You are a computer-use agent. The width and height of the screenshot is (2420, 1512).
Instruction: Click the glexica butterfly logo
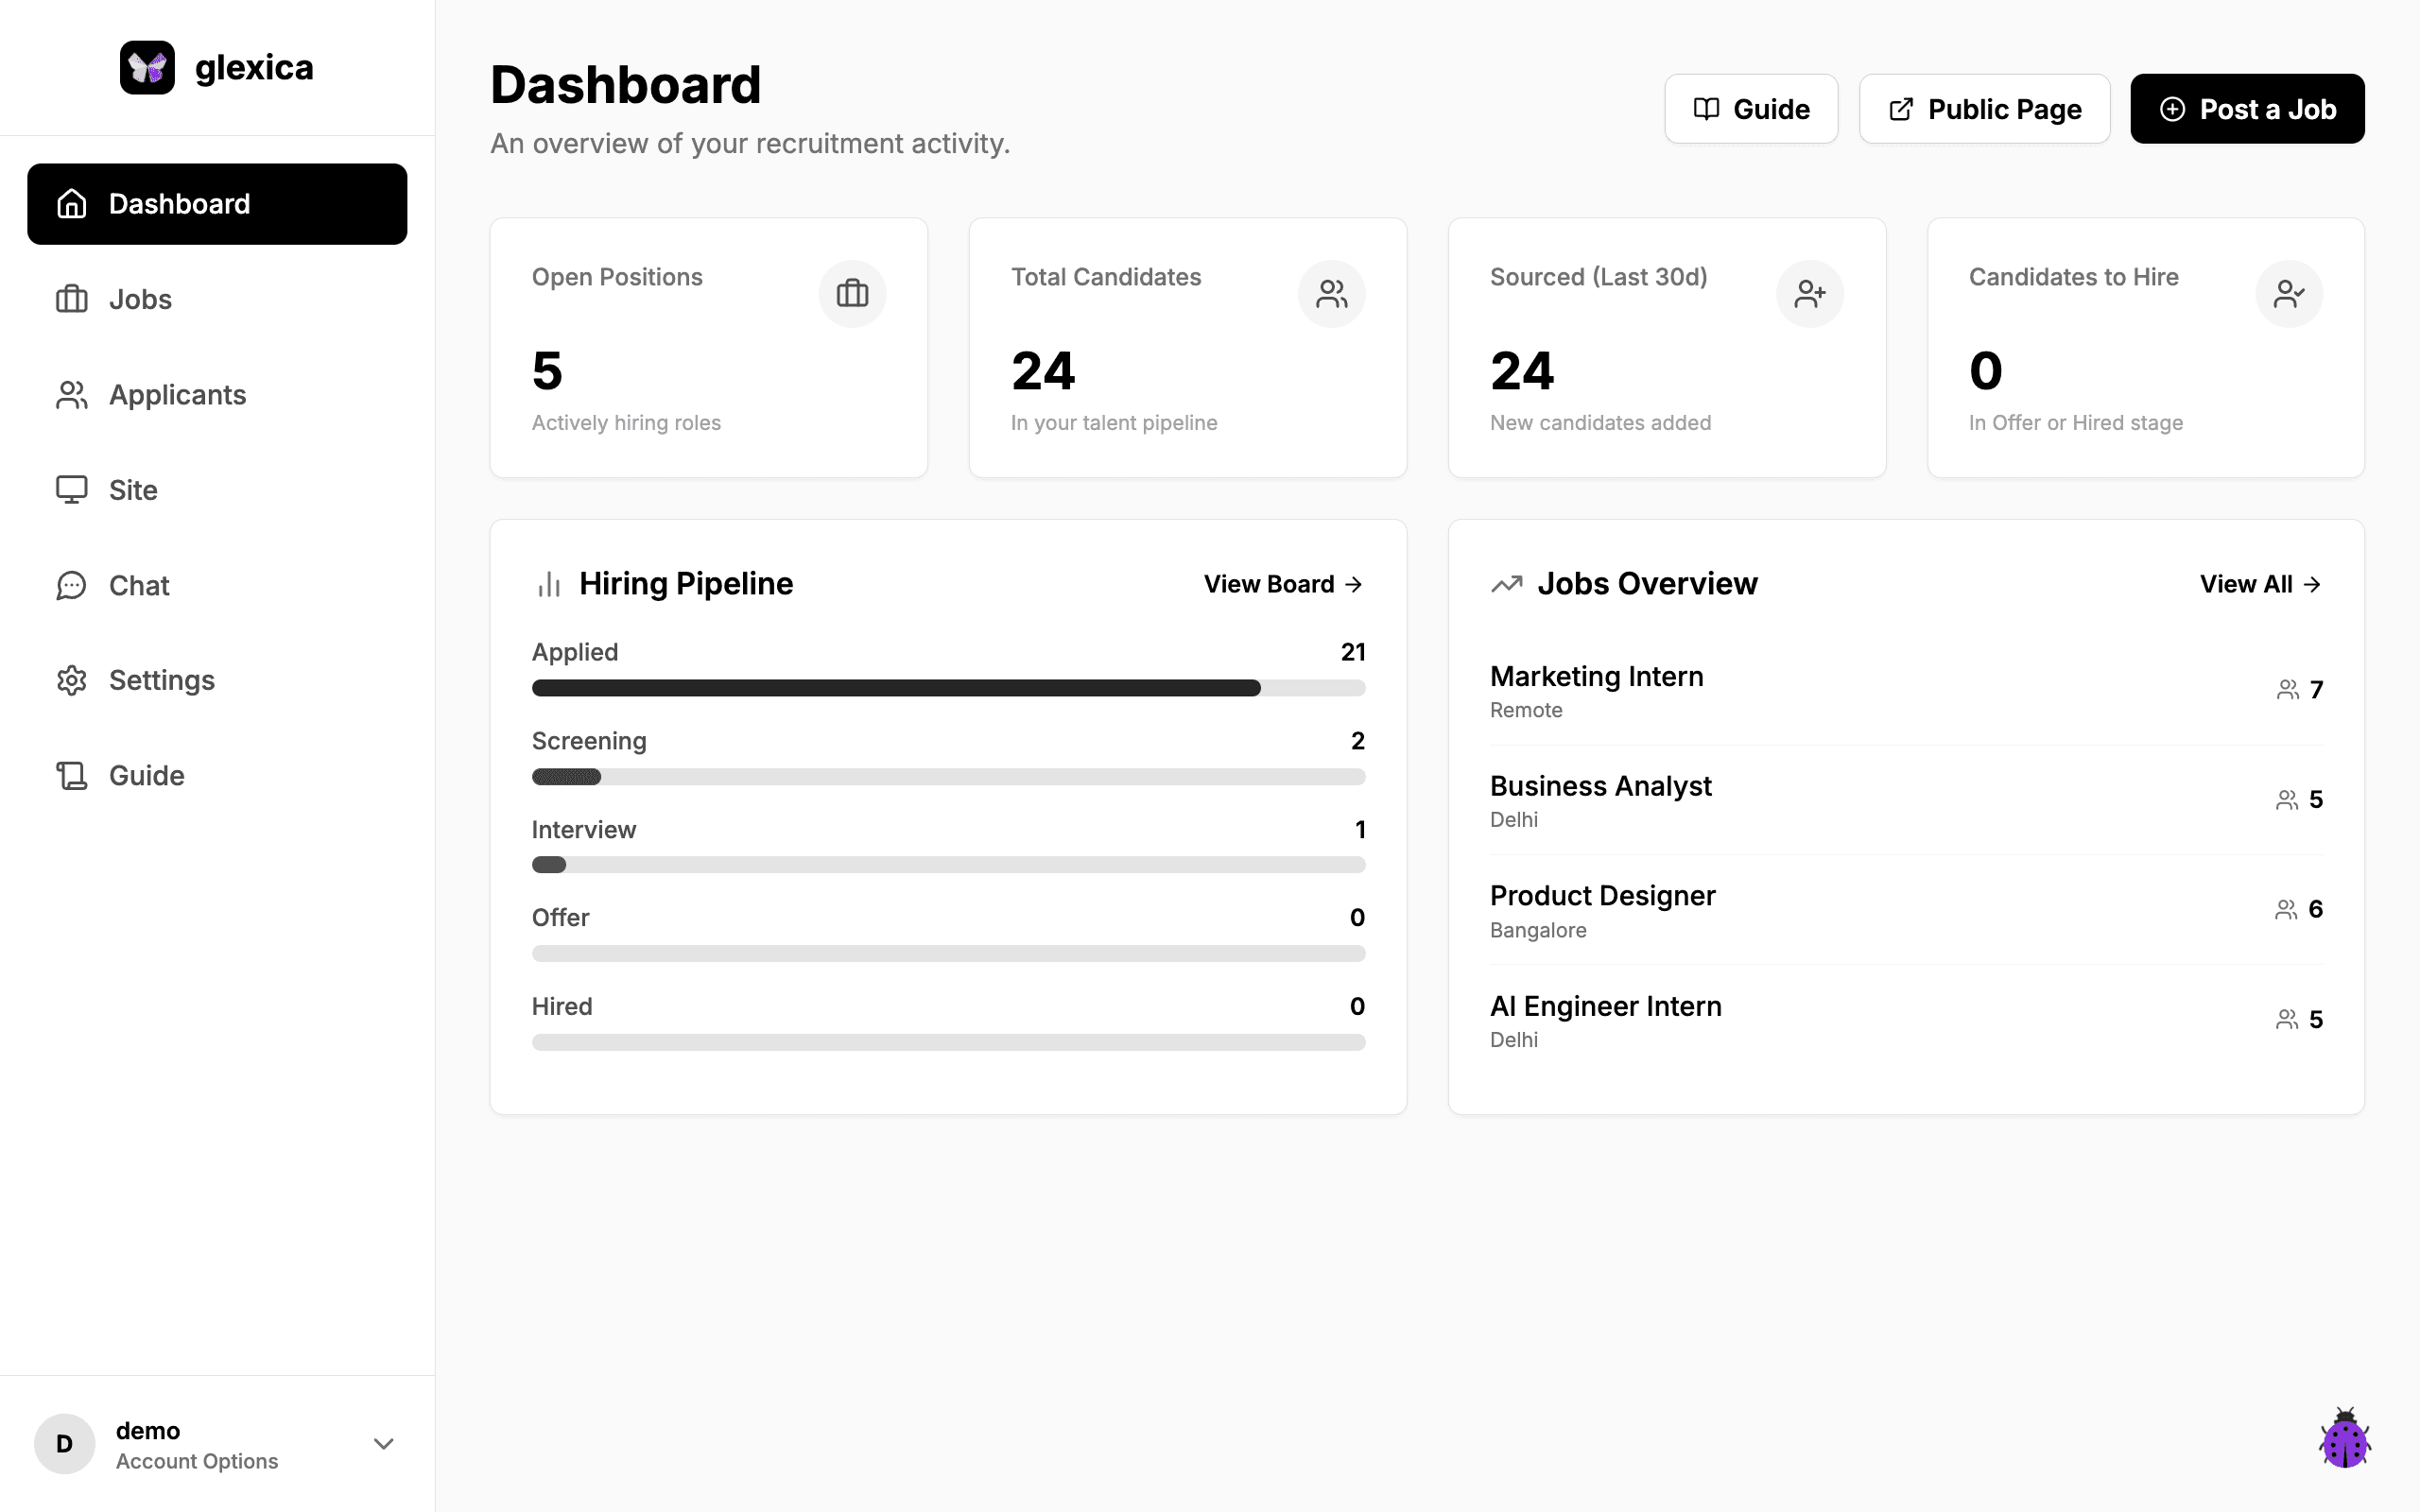(x=148, y=67)
